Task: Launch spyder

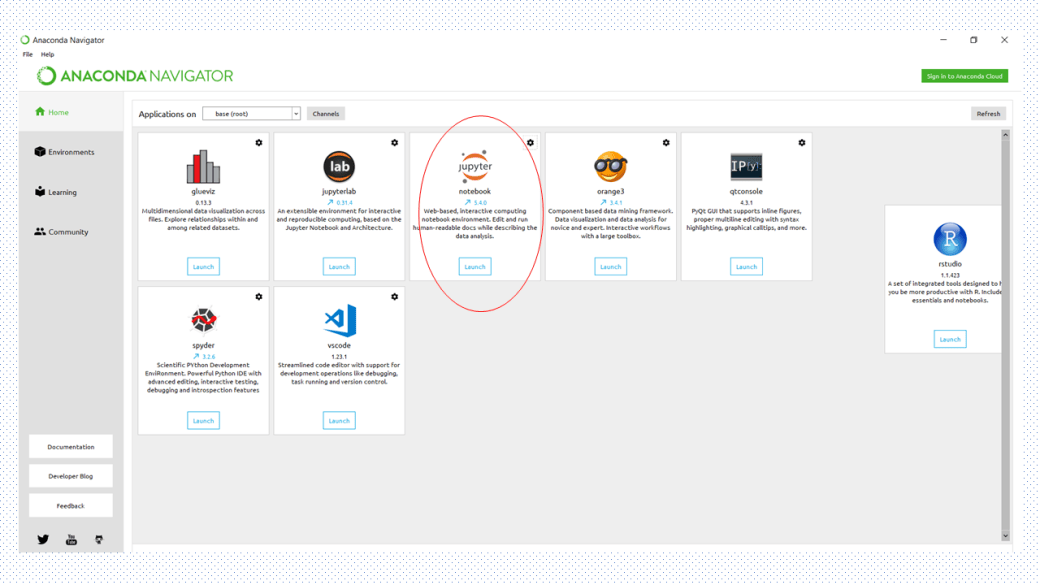Action: point(203,421)
